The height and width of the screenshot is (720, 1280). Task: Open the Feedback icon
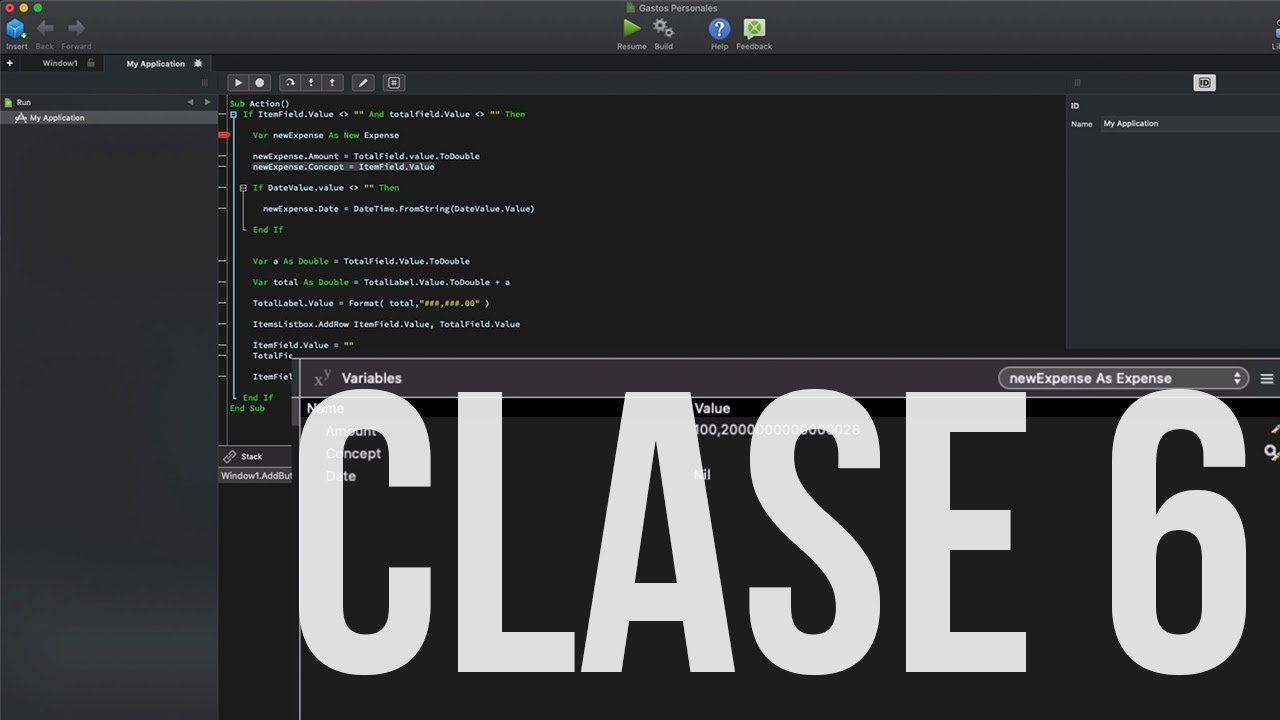point(754,29)
